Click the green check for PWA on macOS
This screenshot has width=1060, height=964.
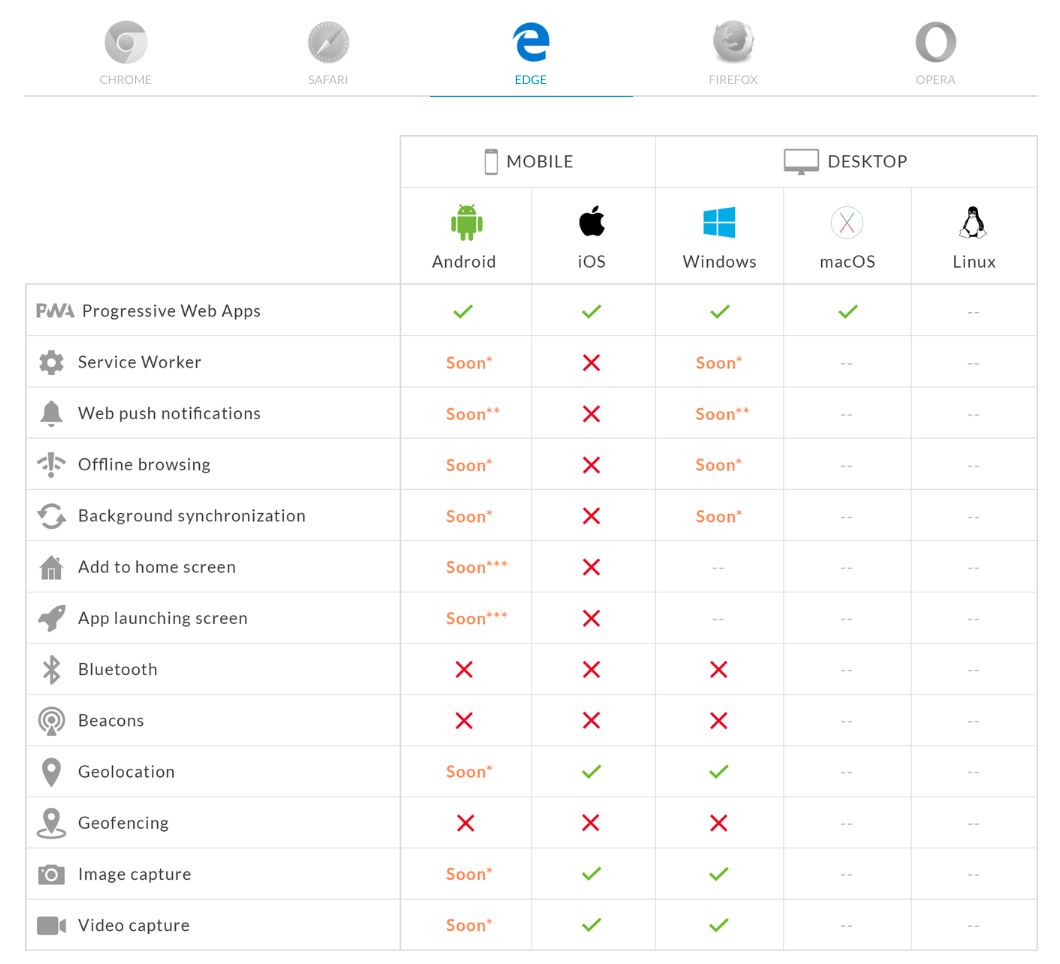(x=848, y=312)
